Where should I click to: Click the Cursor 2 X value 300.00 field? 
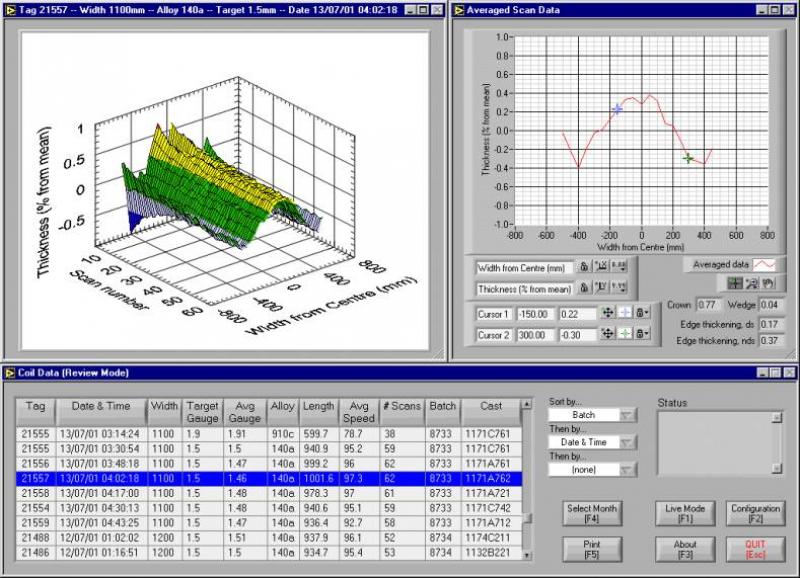click(535, 335)
